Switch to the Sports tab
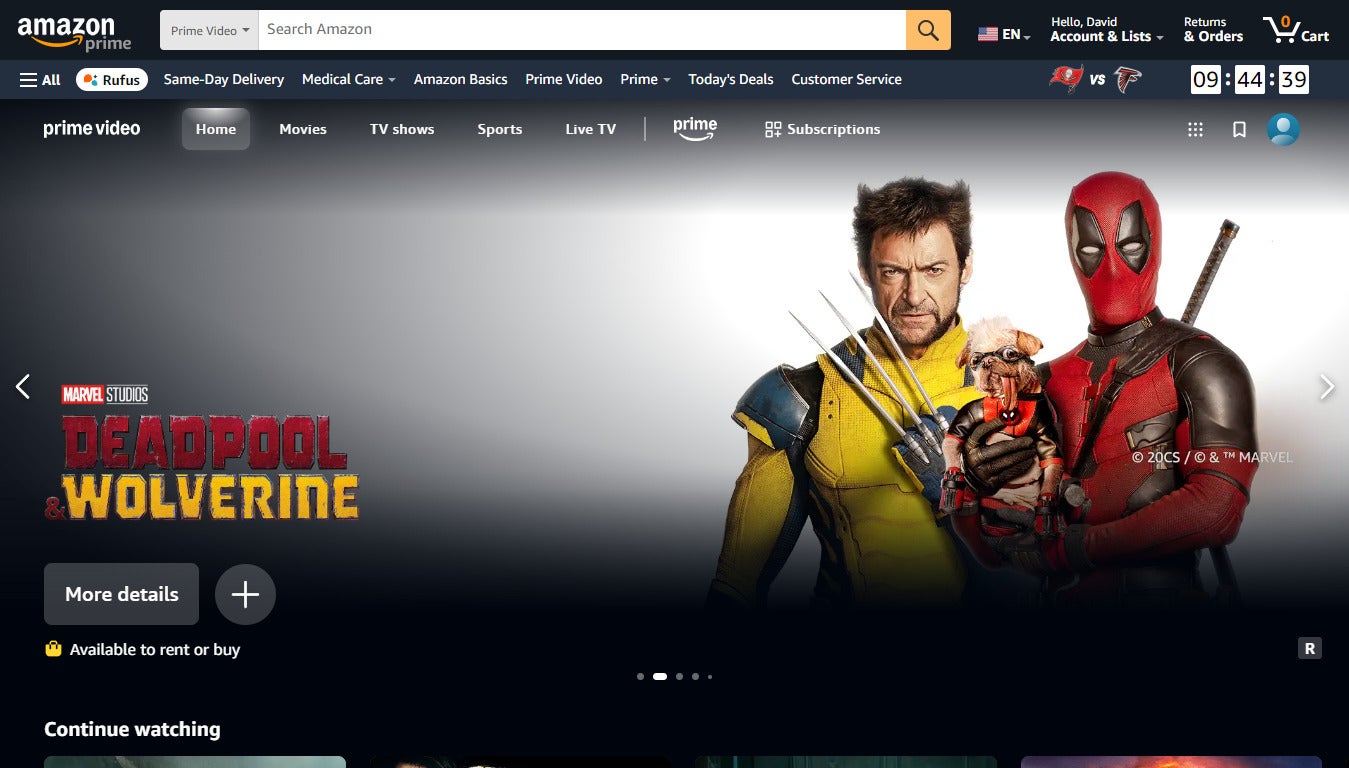Viewport: 1349px width, 768px height. tap(500, 129)
